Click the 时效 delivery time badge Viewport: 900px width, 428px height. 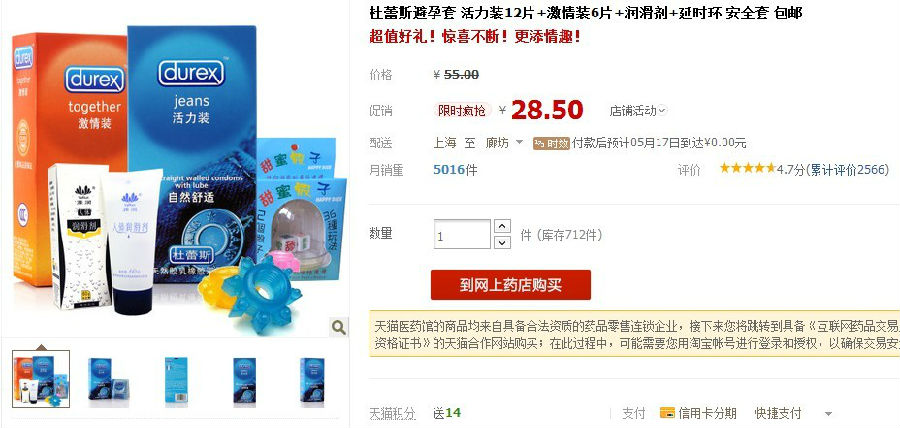coord(551,143)
